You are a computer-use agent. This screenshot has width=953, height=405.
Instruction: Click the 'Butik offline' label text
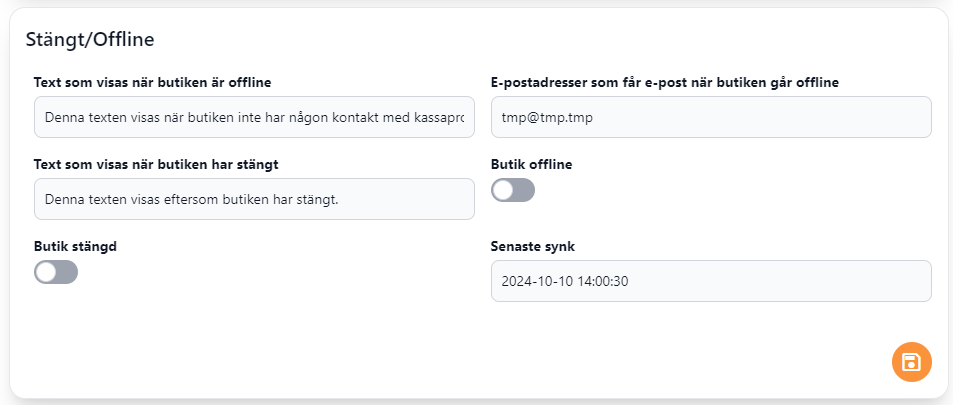click(532, 164)
